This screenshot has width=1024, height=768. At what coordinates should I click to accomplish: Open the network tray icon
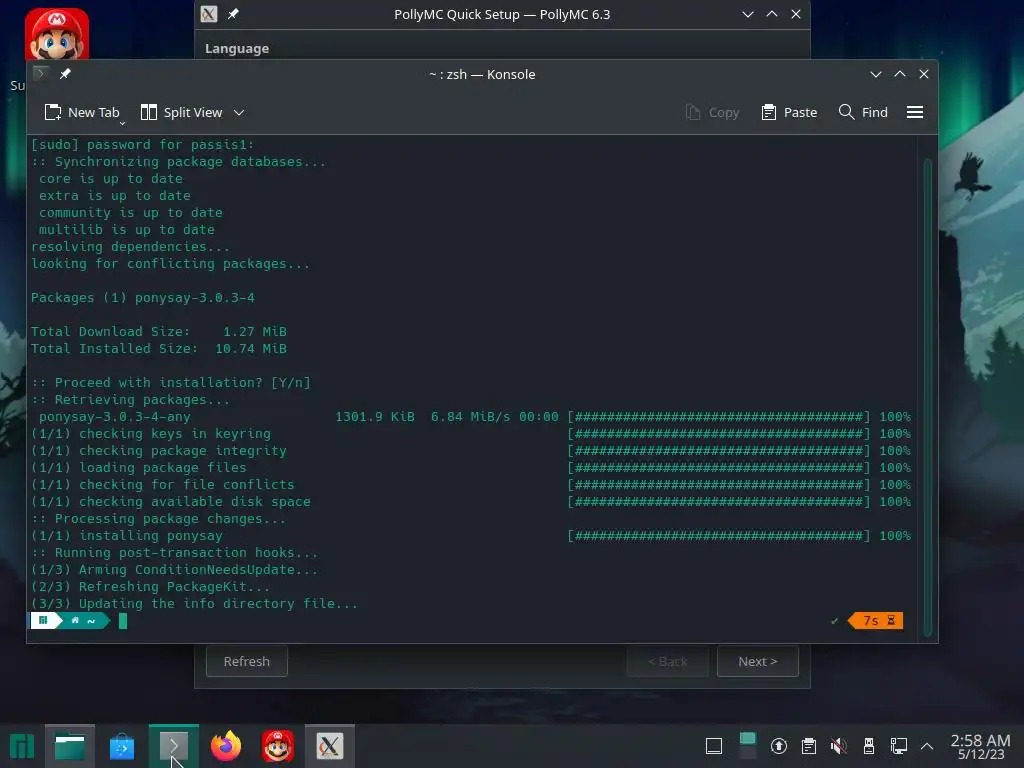(899, 746)
